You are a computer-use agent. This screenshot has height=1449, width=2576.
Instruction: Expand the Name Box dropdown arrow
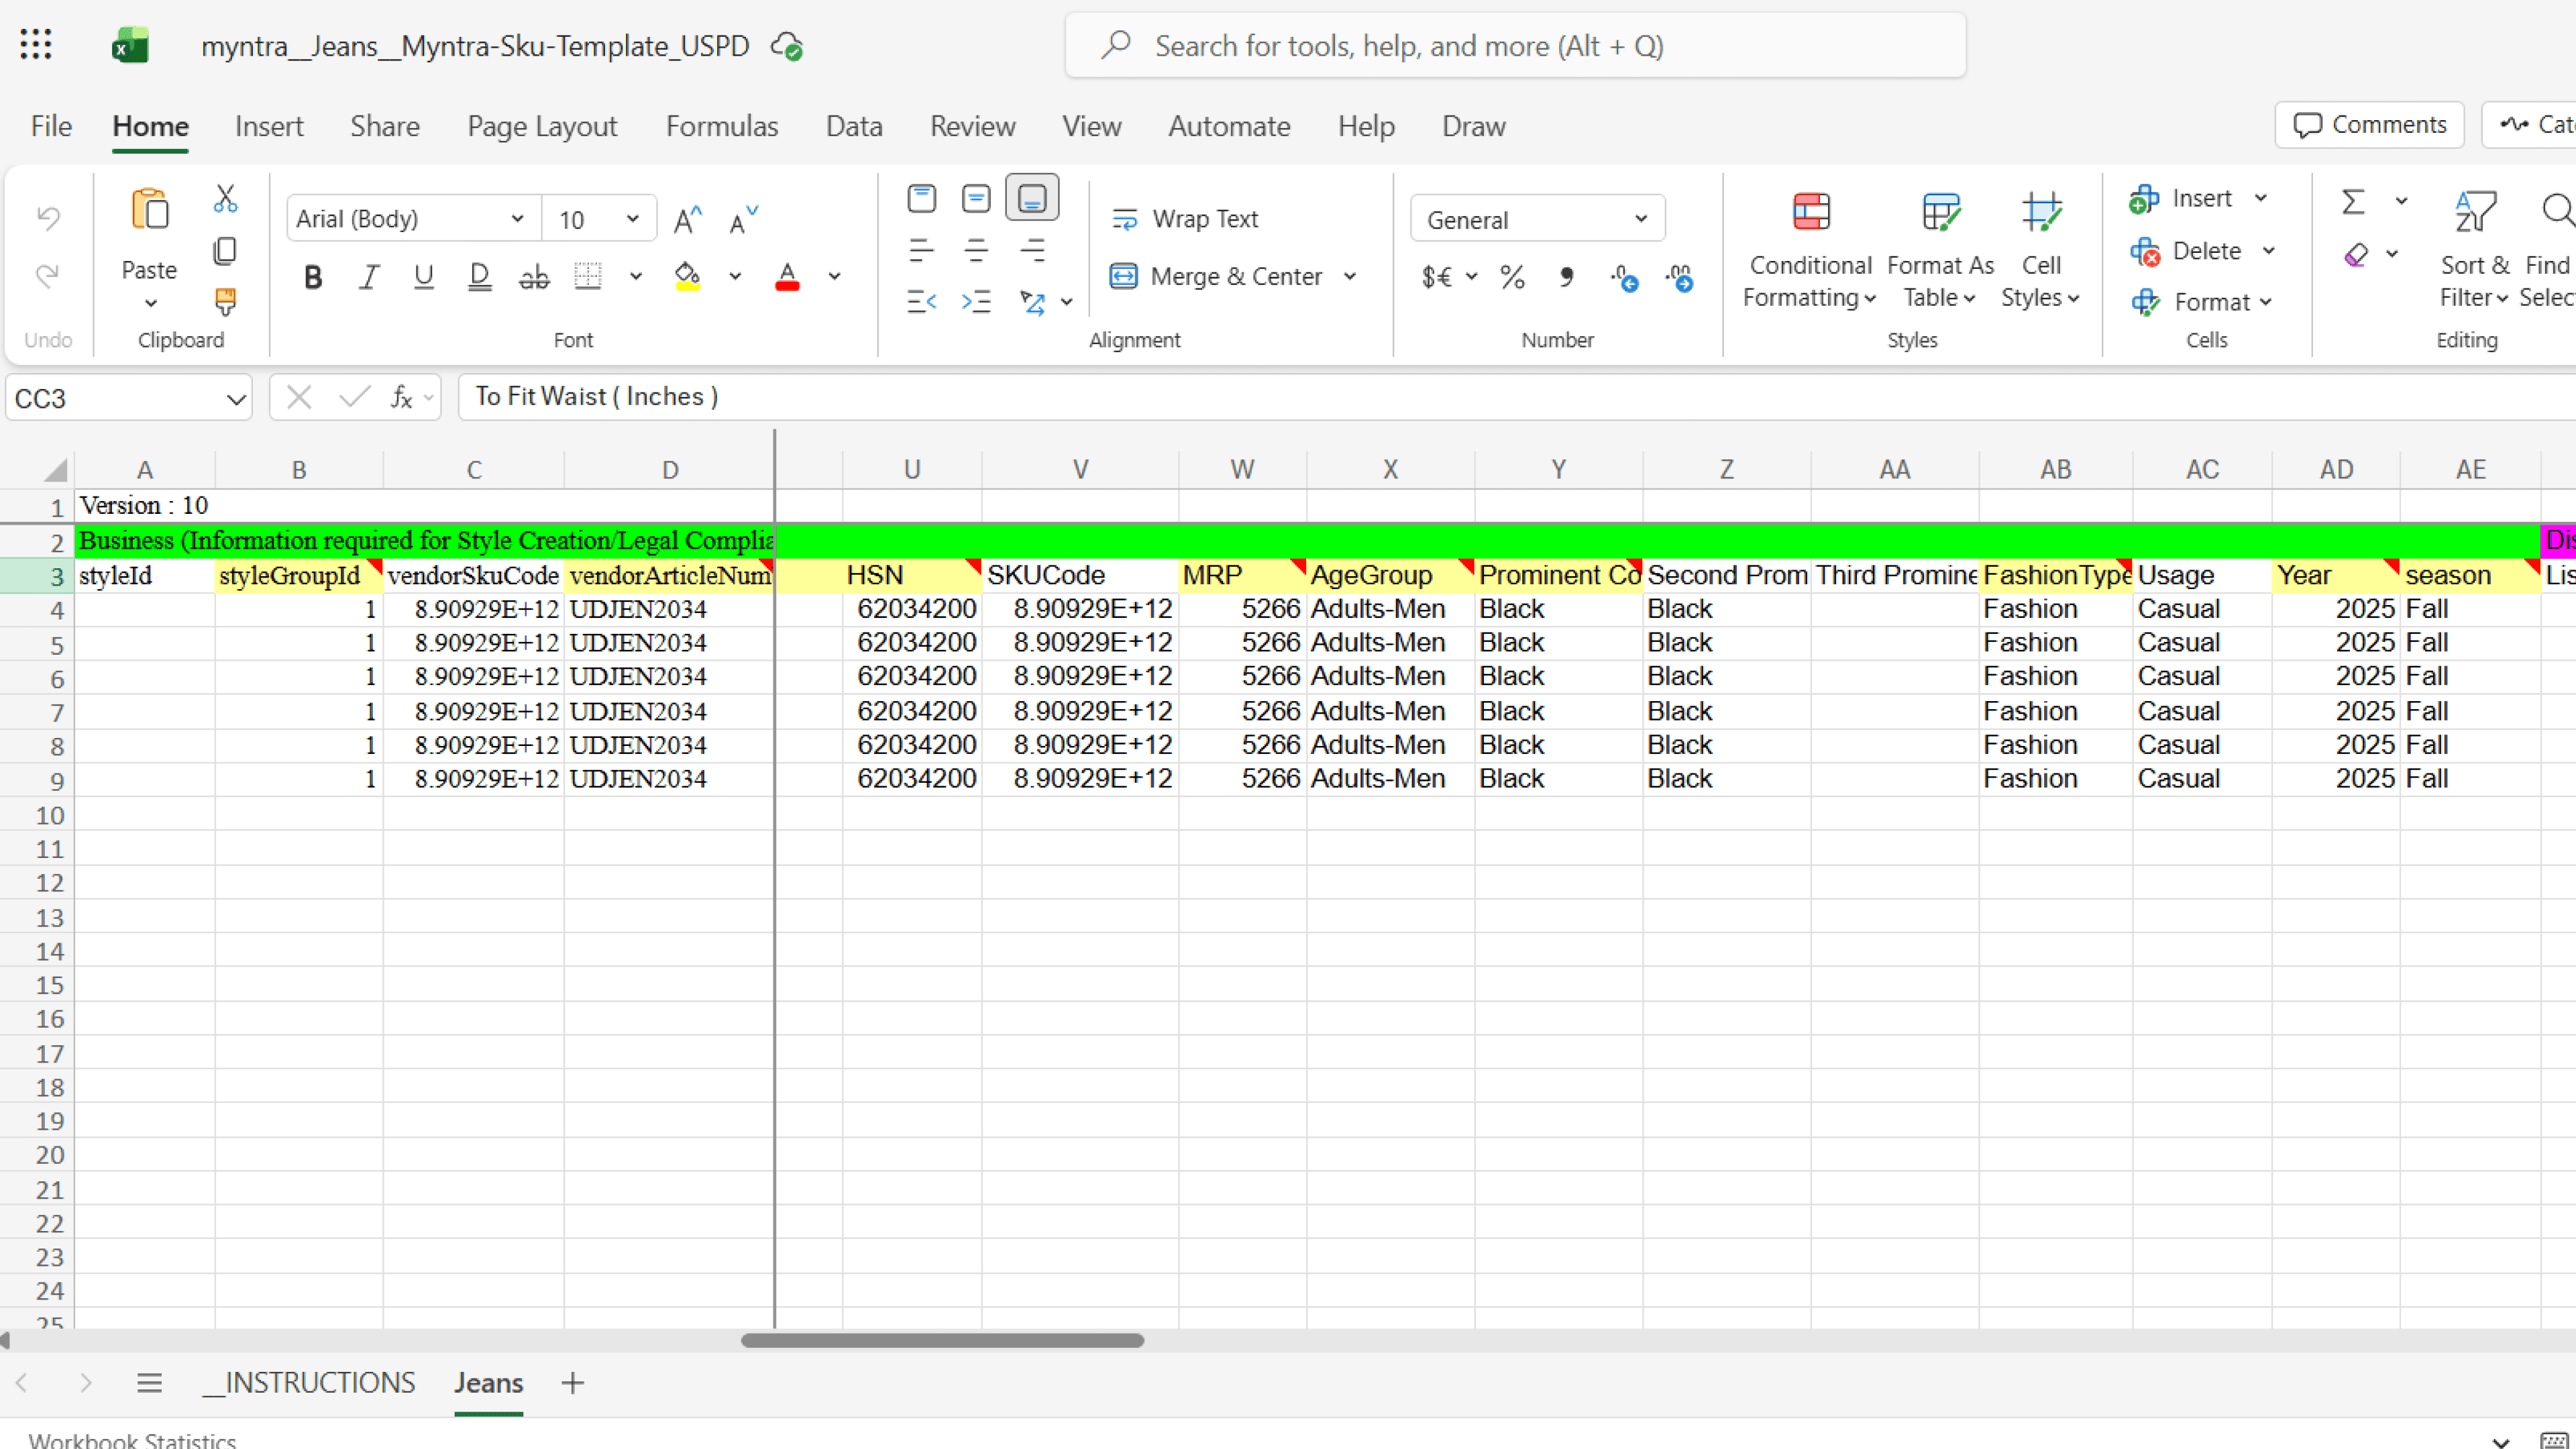tap(236, 399)
